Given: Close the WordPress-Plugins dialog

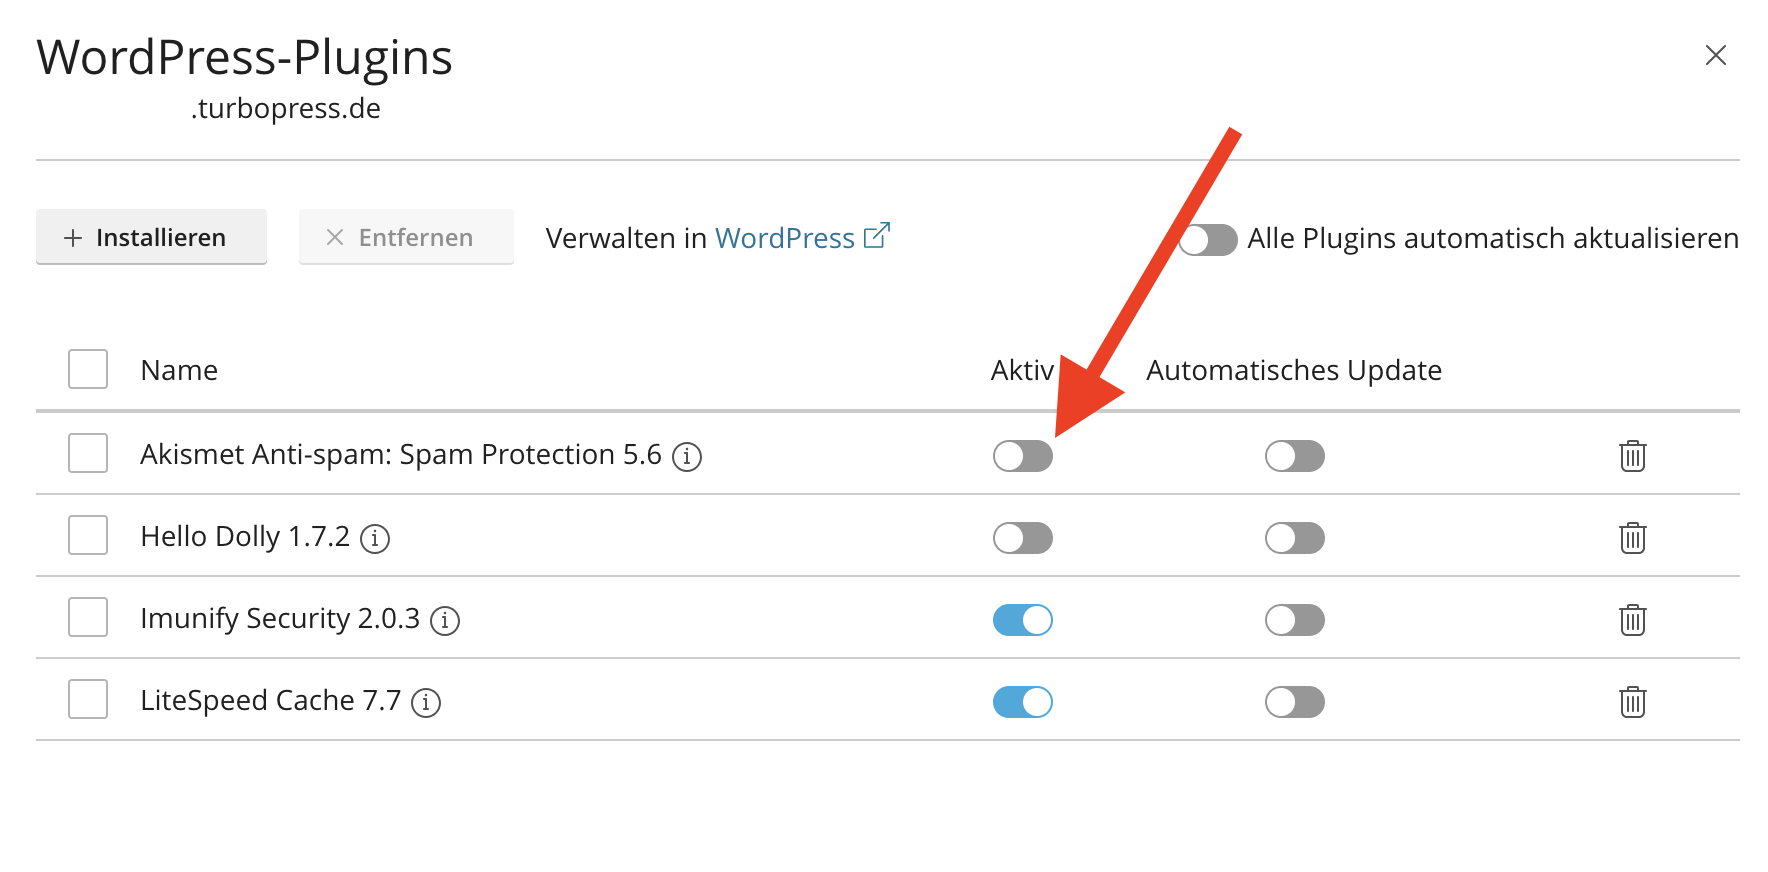Looking at the screenshot, I should (x=1715, y=55).
